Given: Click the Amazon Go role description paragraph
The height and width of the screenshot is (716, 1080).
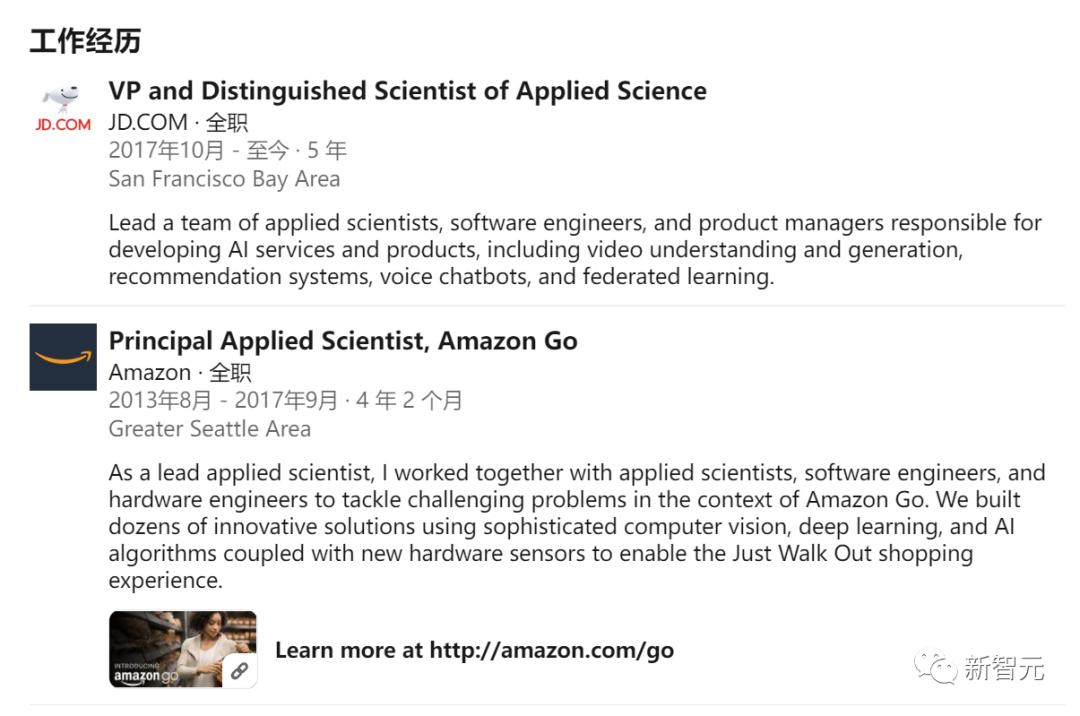Looking at the screenshot, I should pyautogui.click(x=575, y=526).
